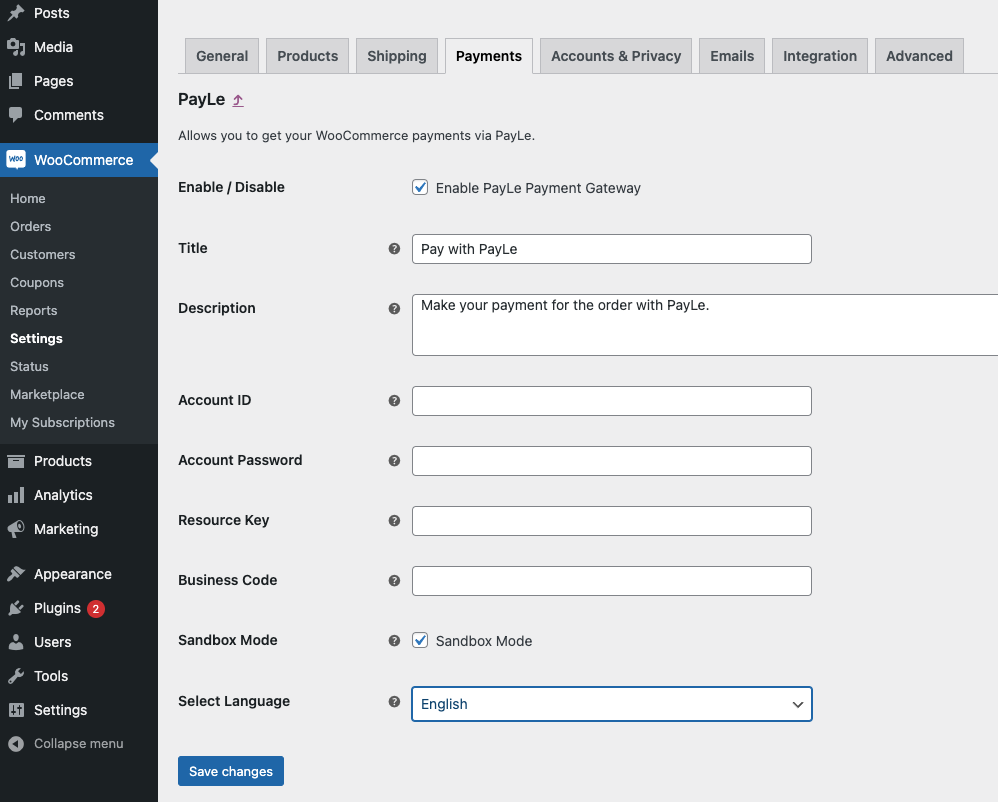Click the help icon beside Account Password

(x=395, y=461)
